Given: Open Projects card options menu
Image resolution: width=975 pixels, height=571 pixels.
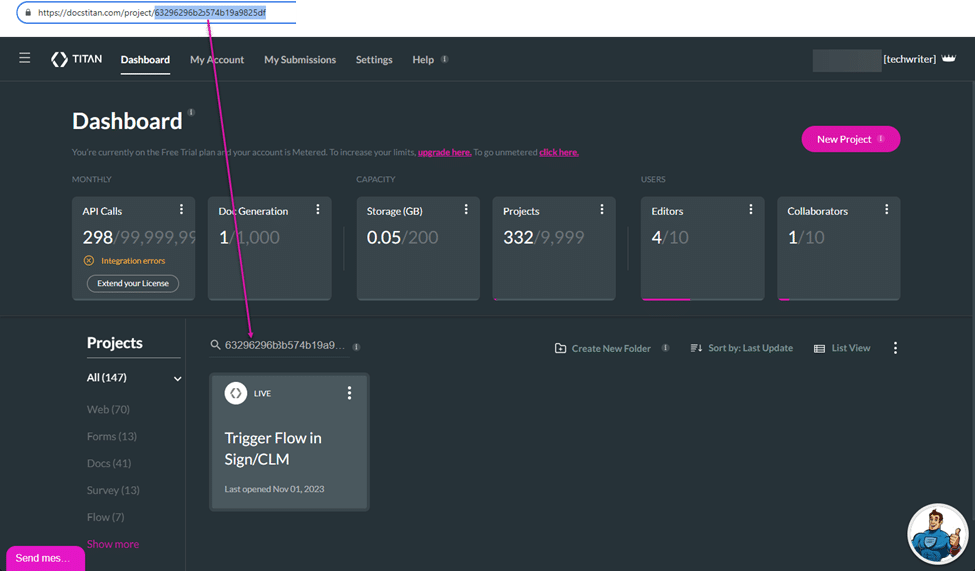Looking at the screenshot, I should (x=602, y=210).
